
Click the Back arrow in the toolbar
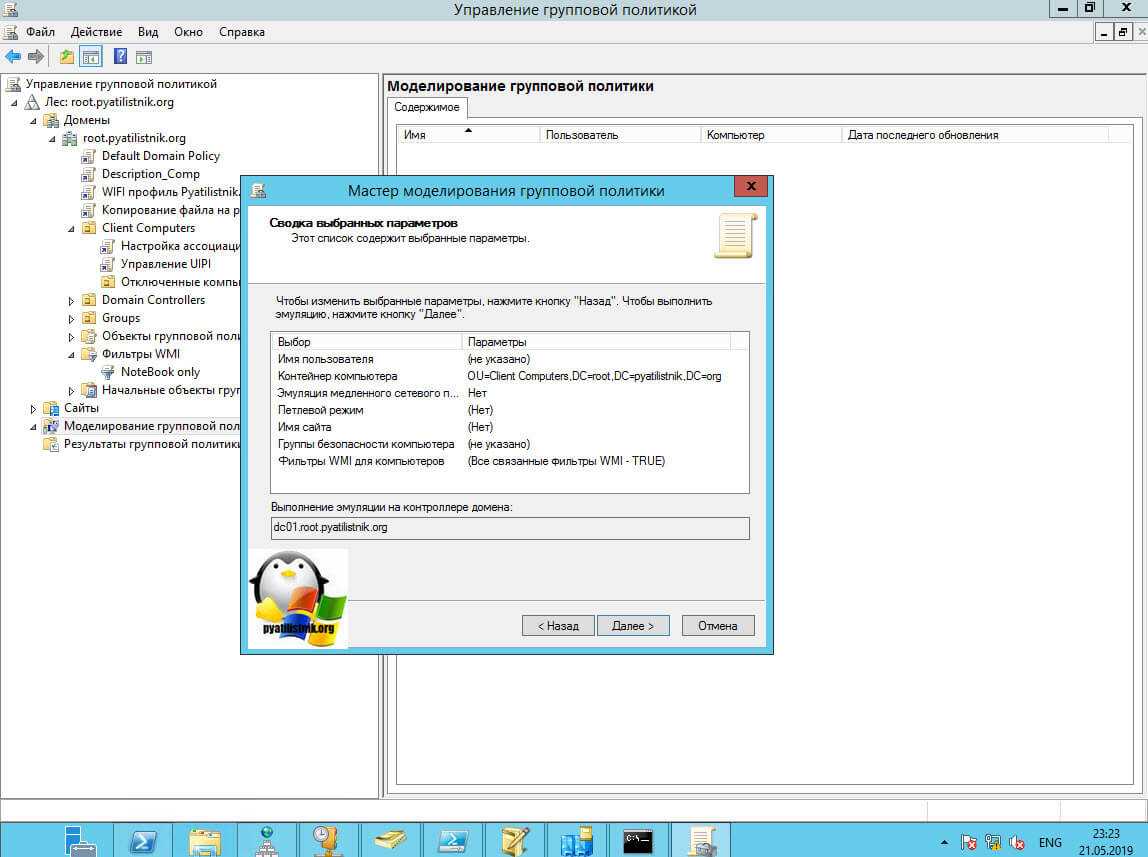[13, 57]
